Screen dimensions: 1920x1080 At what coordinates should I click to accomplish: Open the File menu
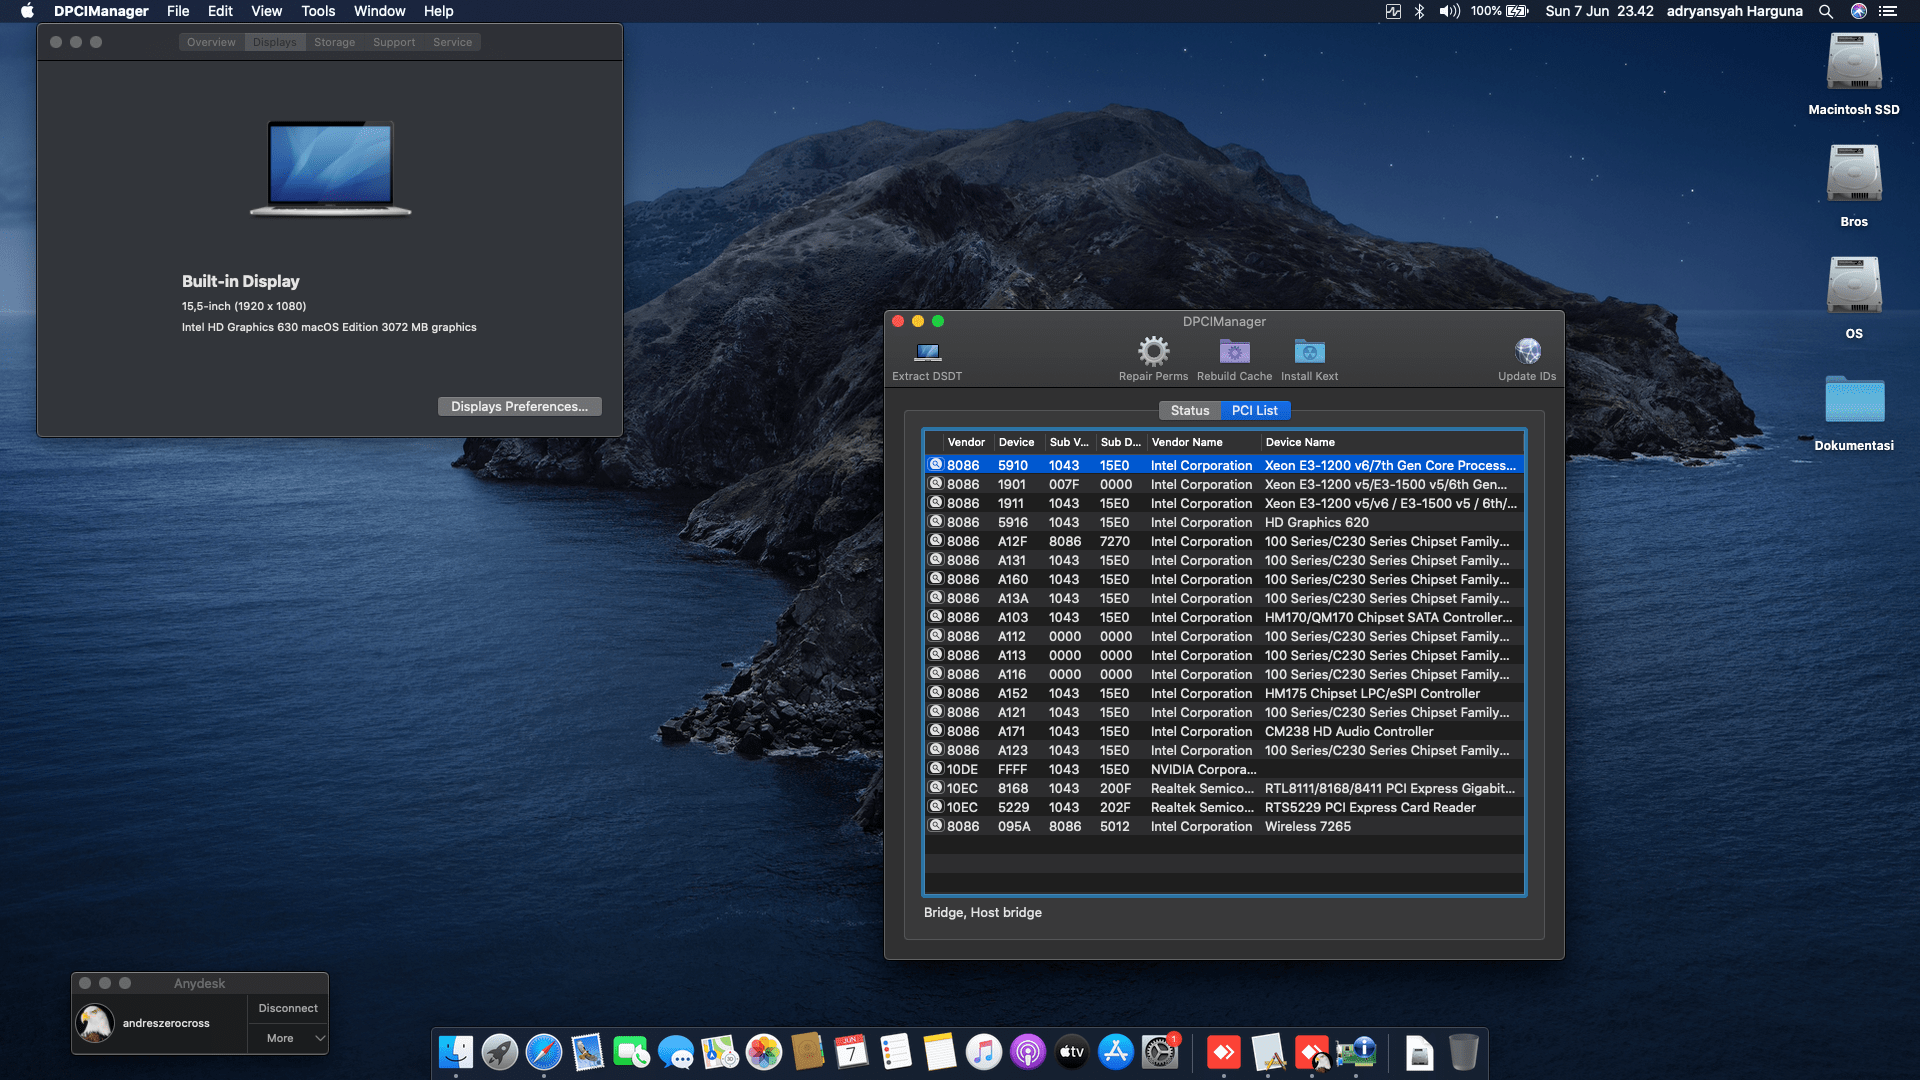(x=178, y=11)
